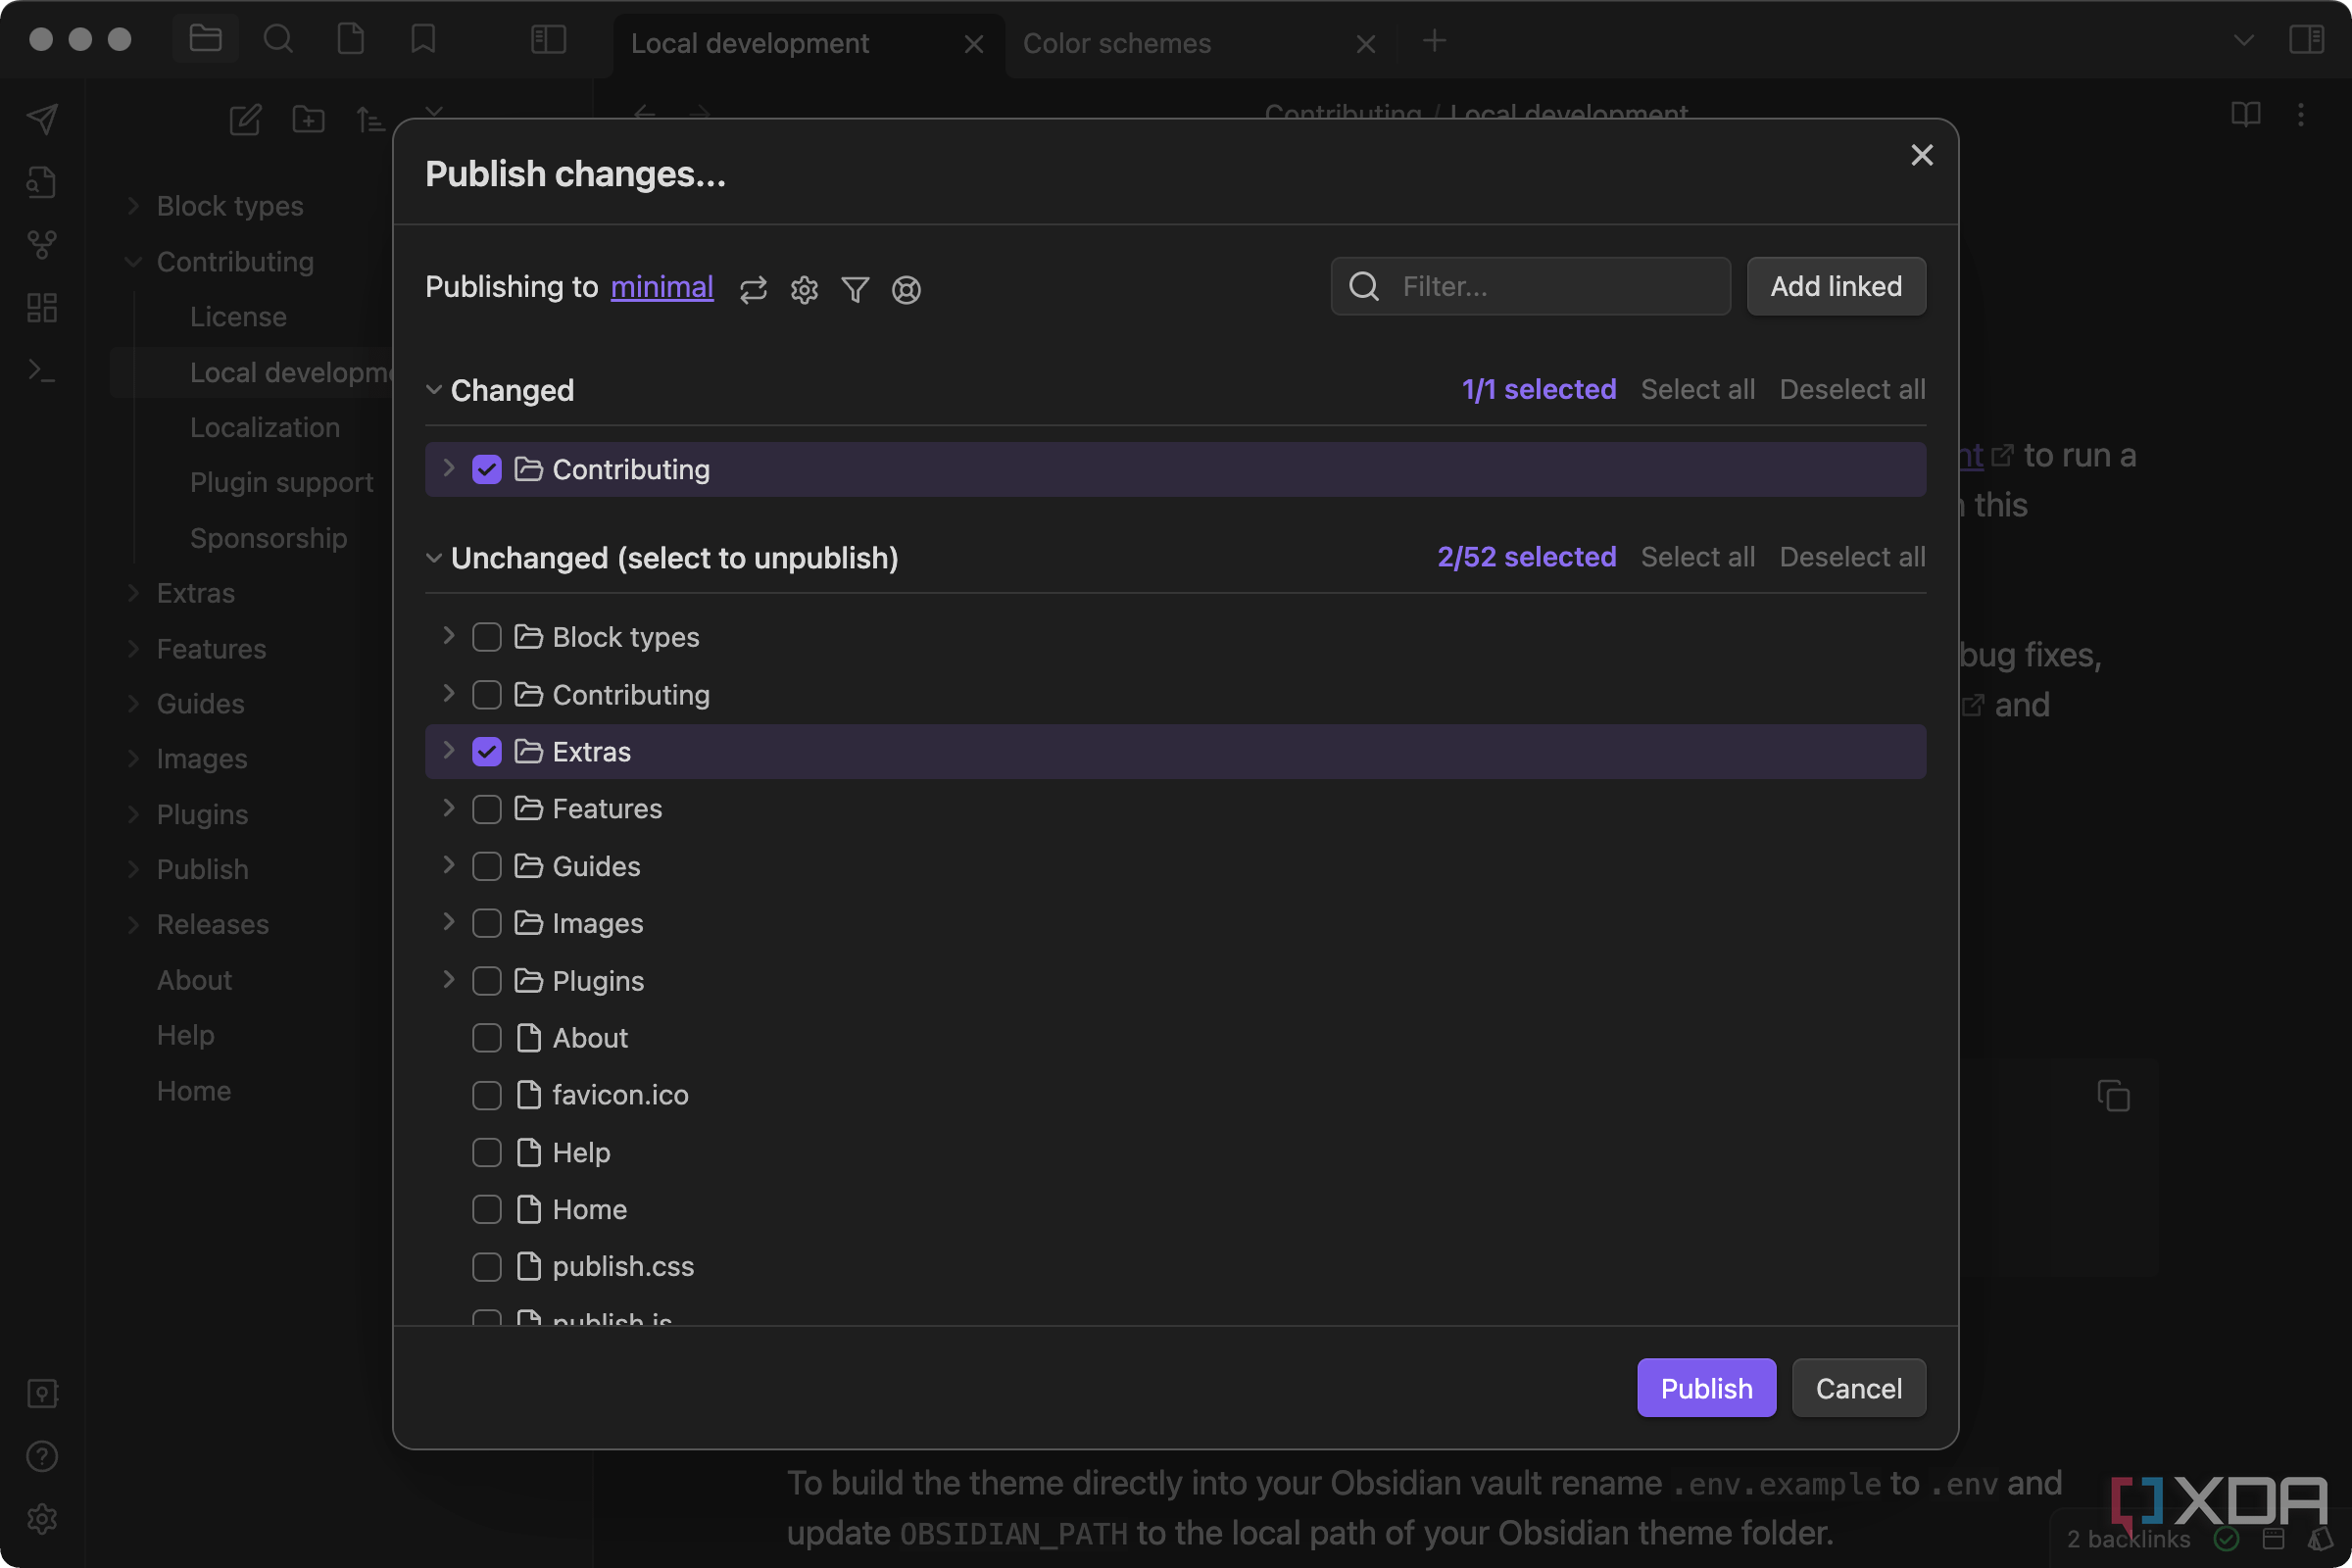
Task: Open the file explorer folder icon in title bar
Action: tap(205, 39)
